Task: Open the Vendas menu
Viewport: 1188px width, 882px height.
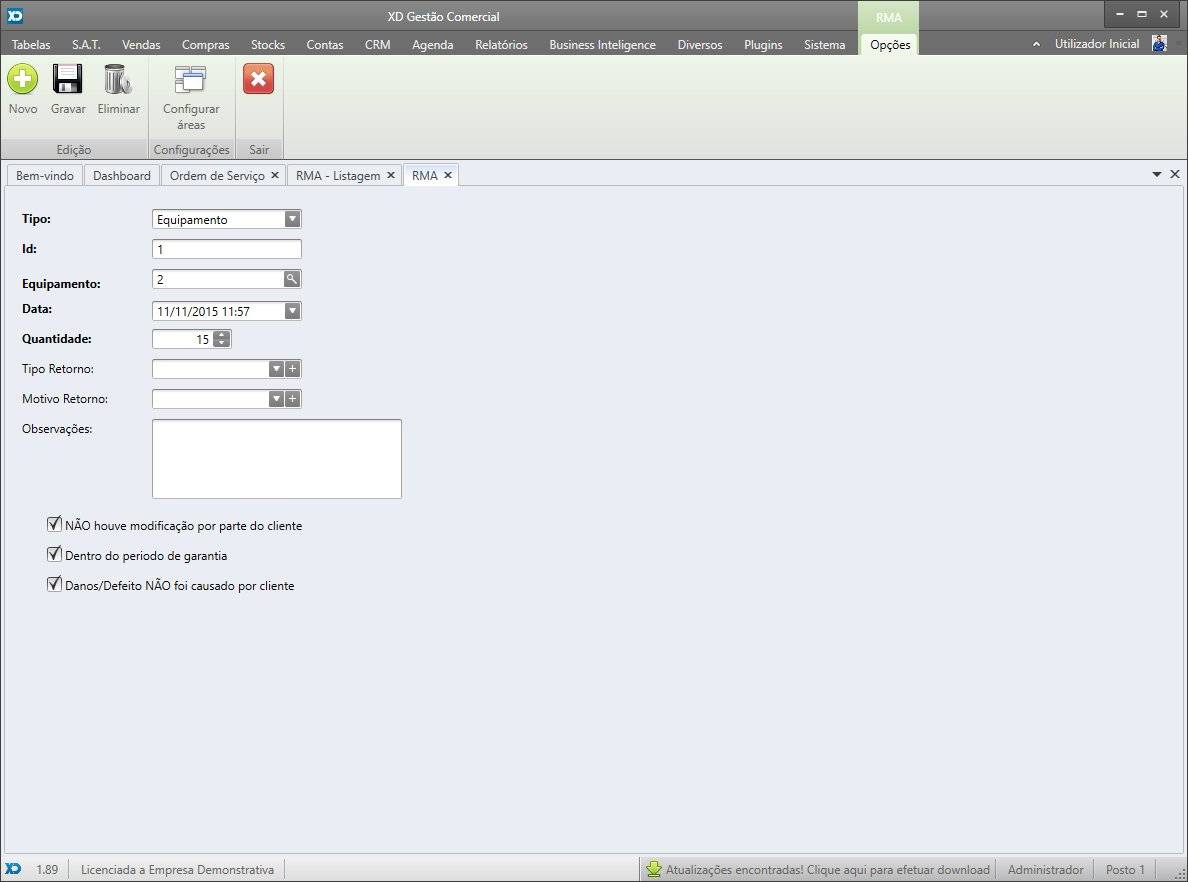Action: point(141,44)
